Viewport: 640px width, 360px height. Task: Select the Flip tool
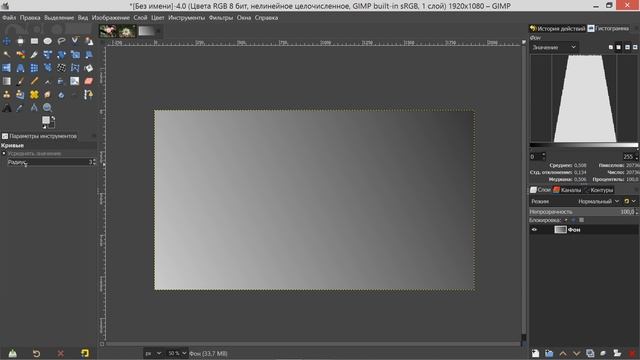click(7, 68)
